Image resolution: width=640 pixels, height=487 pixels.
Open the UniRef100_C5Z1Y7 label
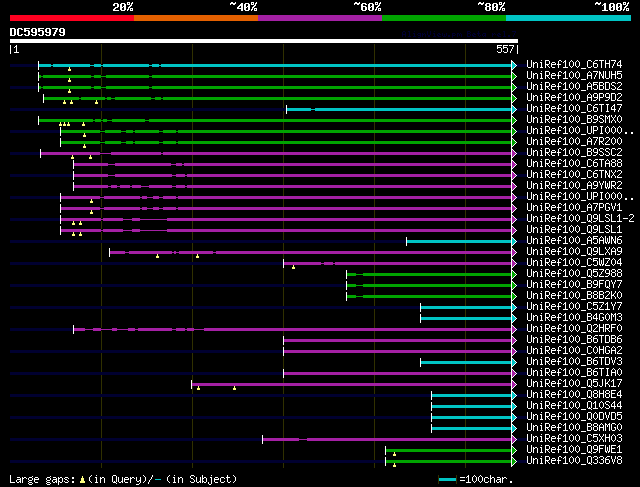[574, 307]
